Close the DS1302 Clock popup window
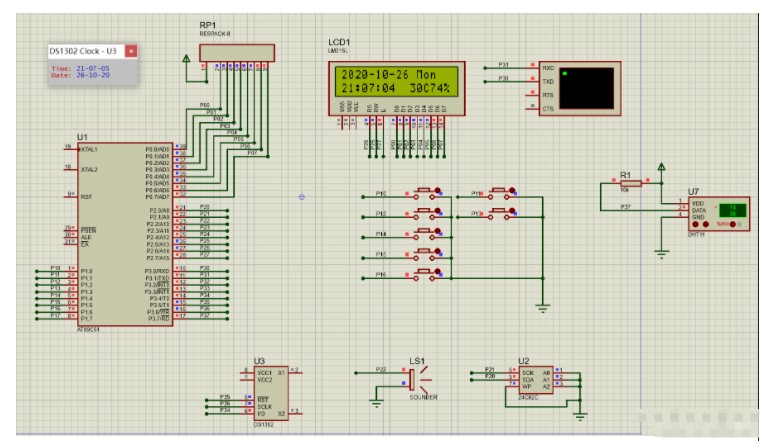 pyautogui.click(x=131, y=51)
